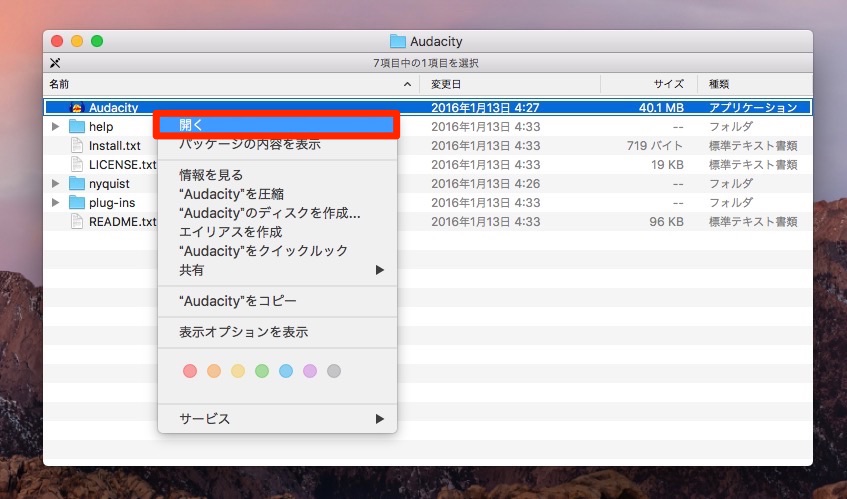Image resolution: width=847 pixels, height=499 pixels.
Task: Expand the nyquist folder disclosure triangle
Action: 56,184
